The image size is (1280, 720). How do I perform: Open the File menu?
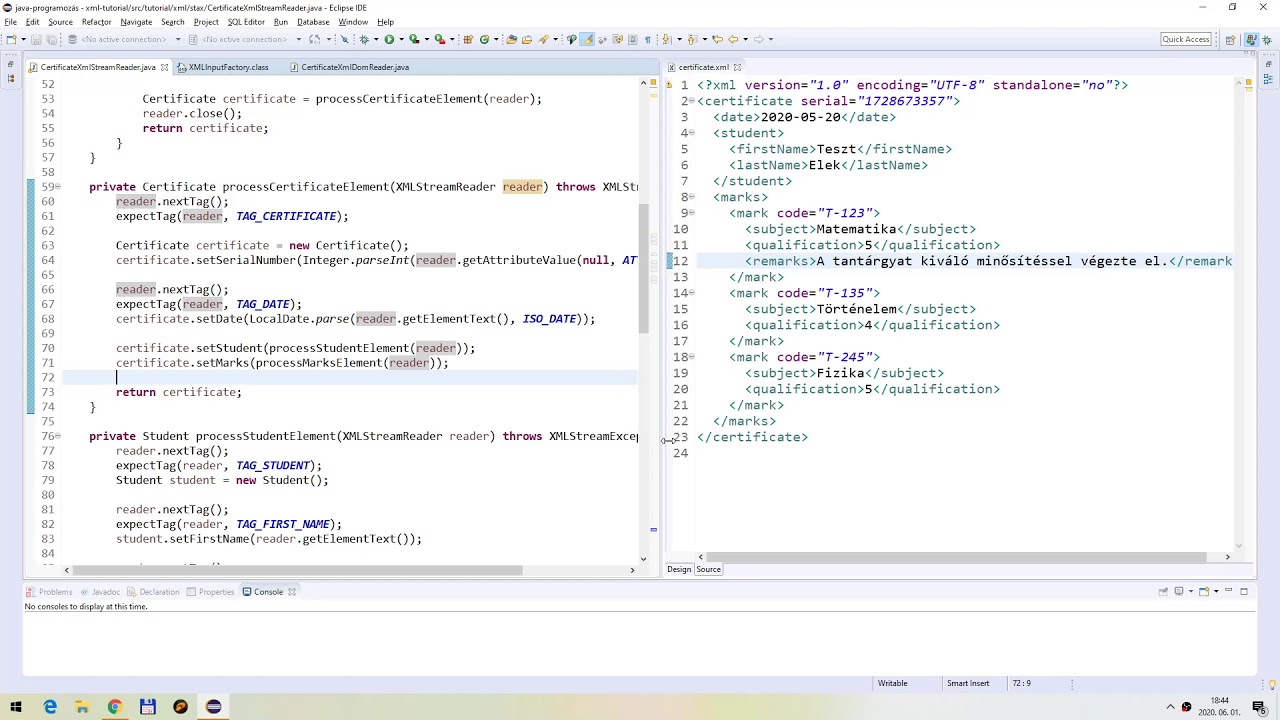[10, 22]
